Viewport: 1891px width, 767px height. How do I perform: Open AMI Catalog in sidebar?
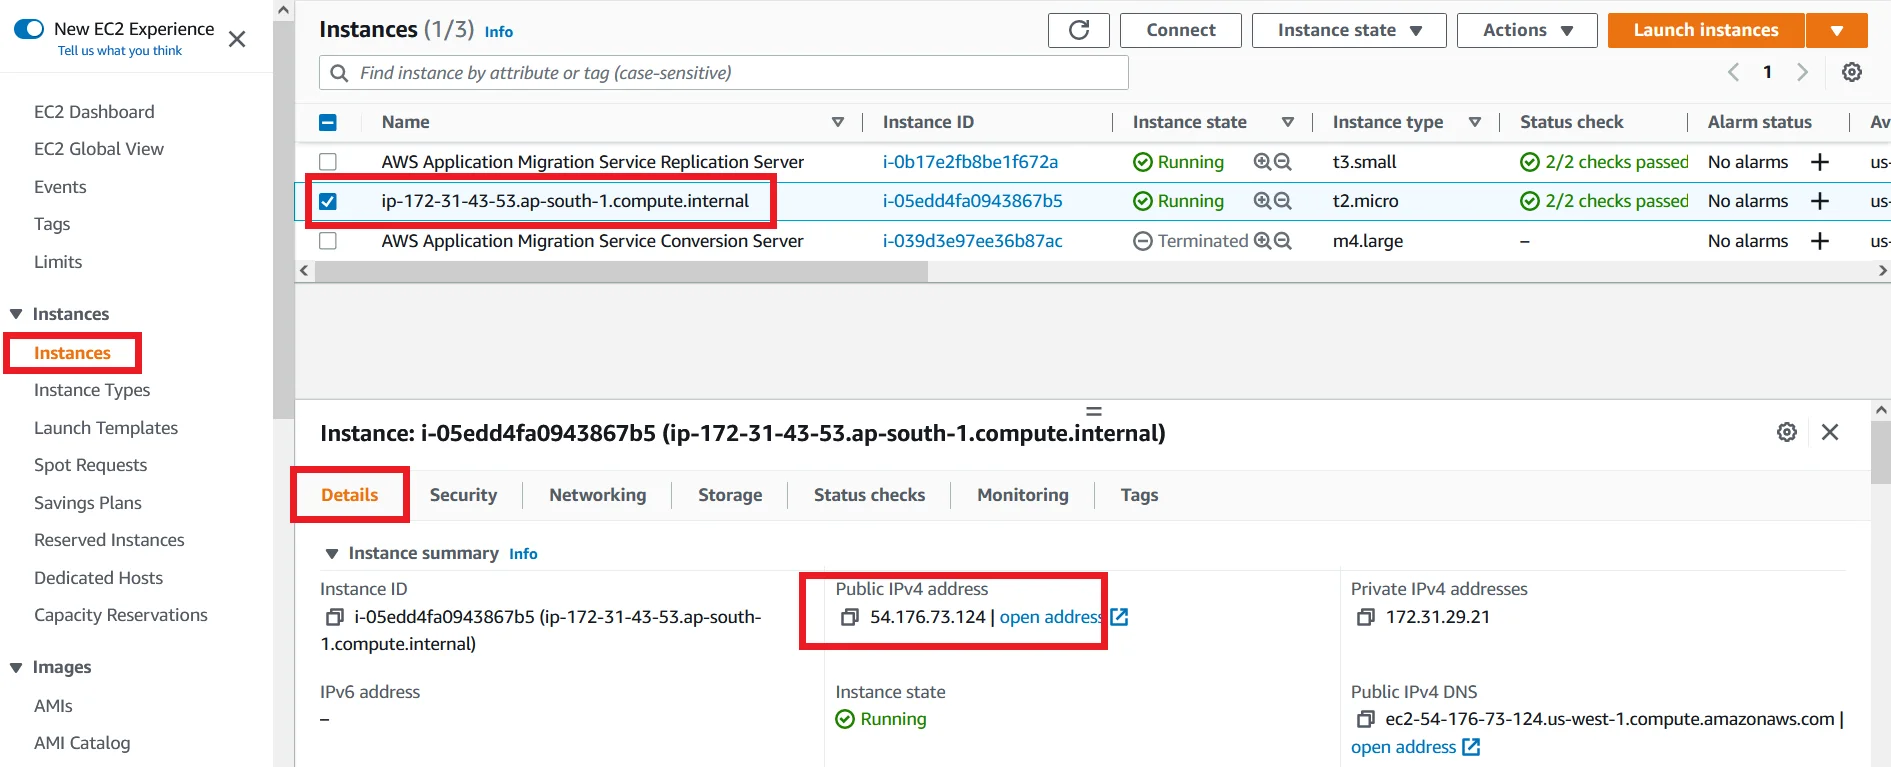[x=82, y=743]
